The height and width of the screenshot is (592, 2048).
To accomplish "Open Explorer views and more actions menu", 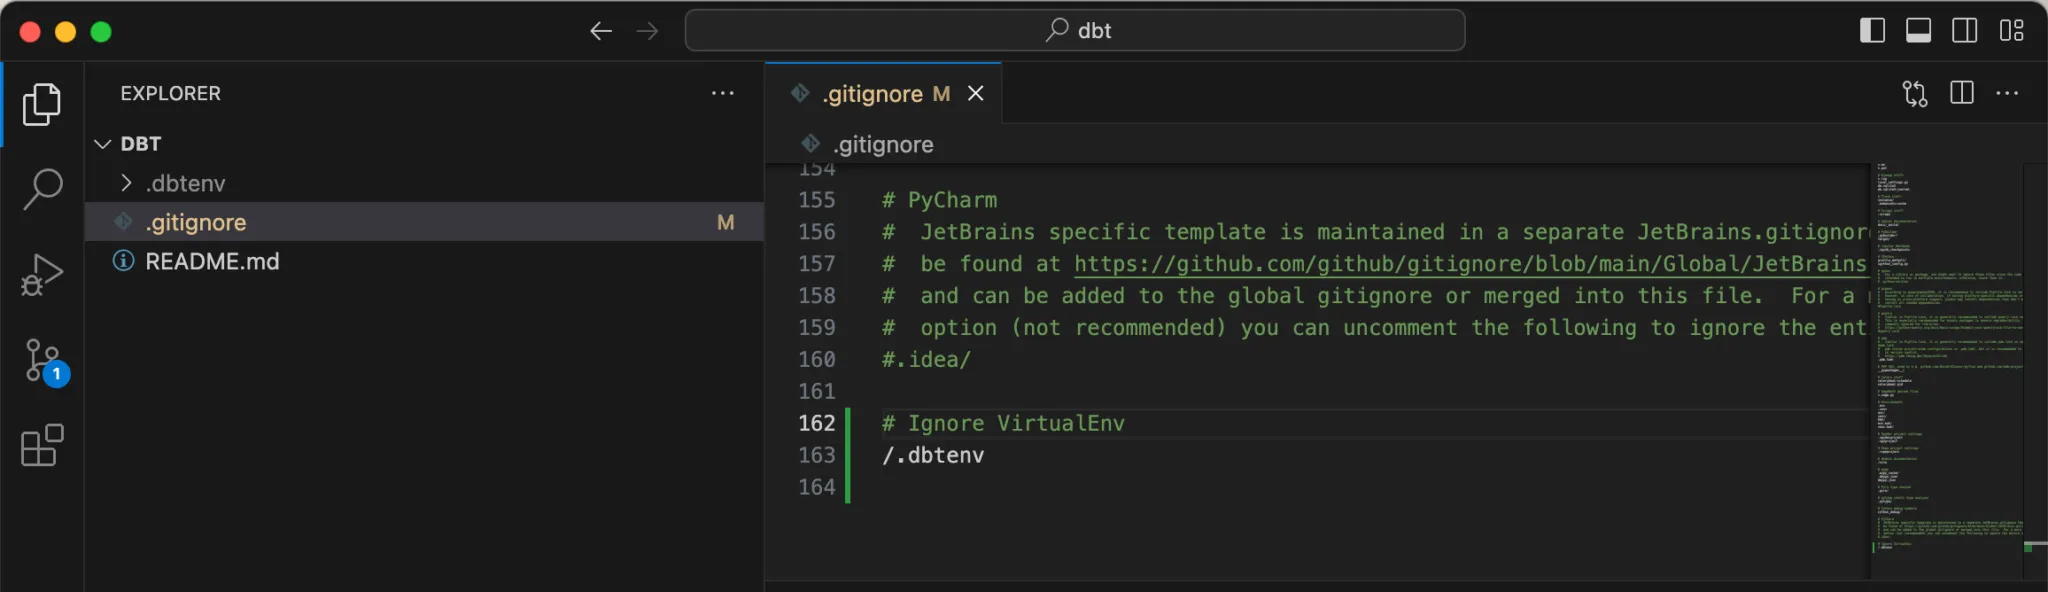I will click(x=722, y=93).
